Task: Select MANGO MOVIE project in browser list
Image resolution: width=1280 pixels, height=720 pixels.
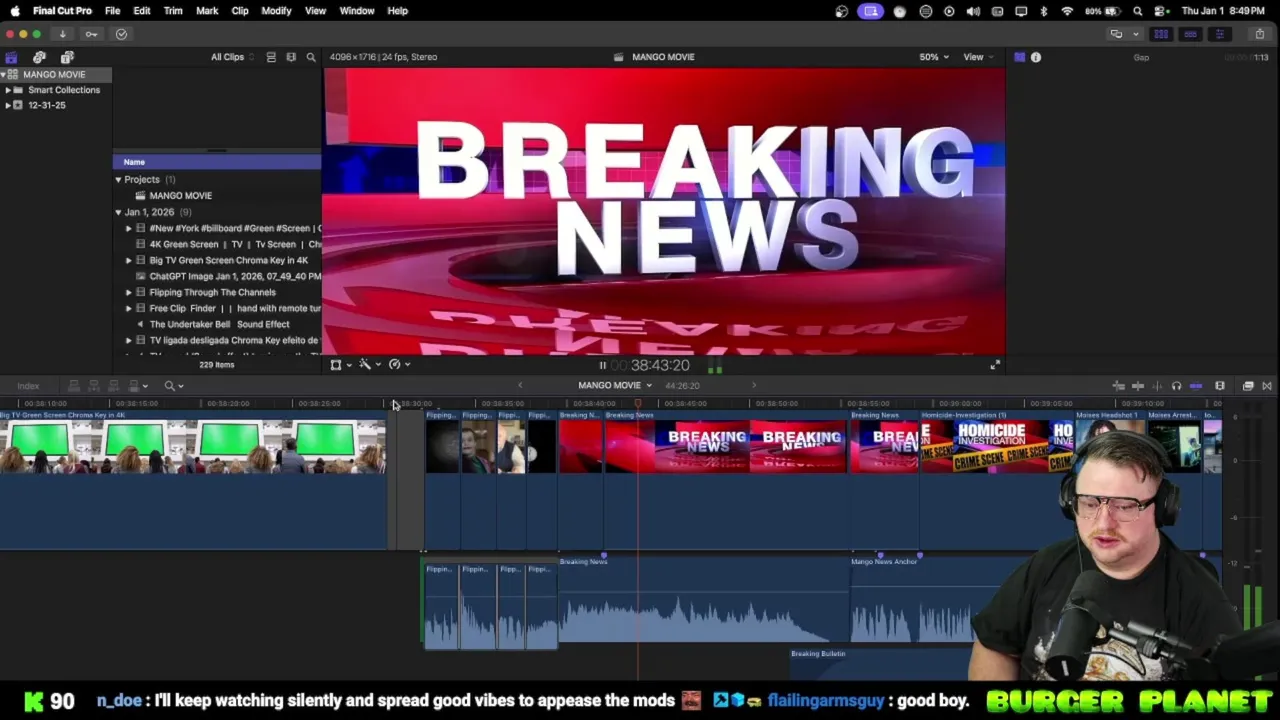Action: (x=180, y=196)
